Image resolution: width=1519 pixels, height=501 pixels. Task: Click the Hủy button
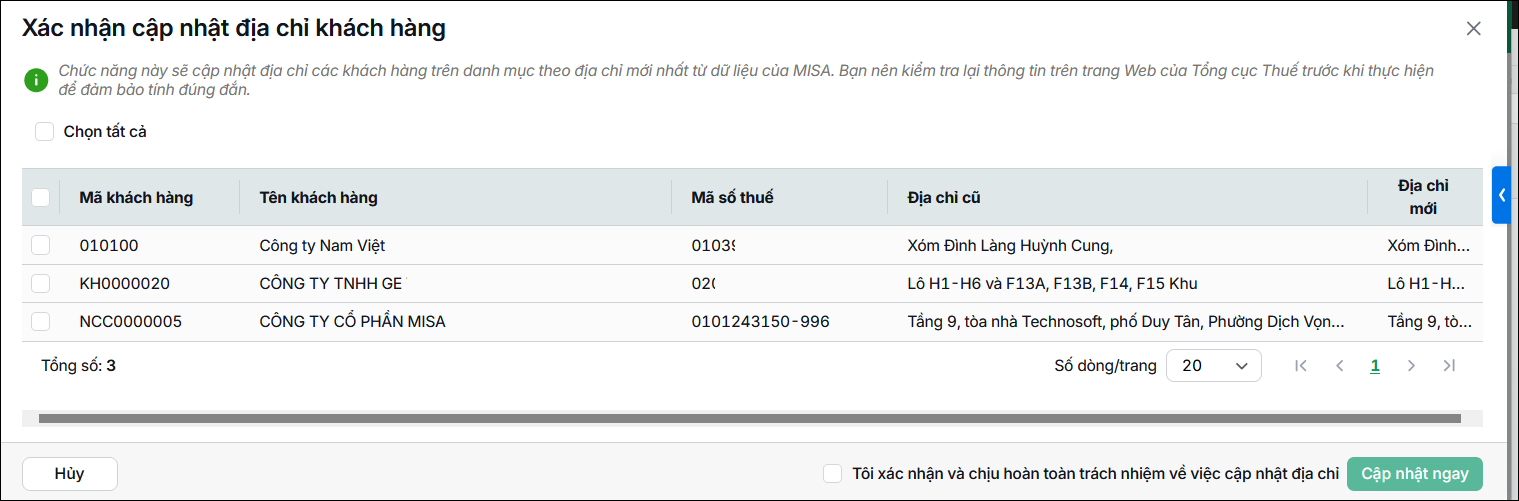(70, 474)
